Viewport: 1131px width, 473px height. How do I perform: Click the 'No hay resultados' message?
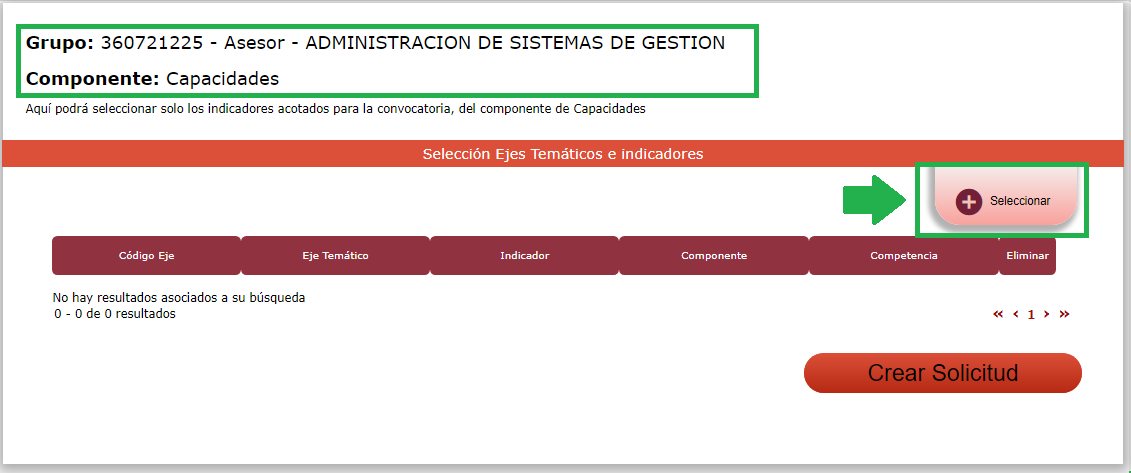click(178, 297)
